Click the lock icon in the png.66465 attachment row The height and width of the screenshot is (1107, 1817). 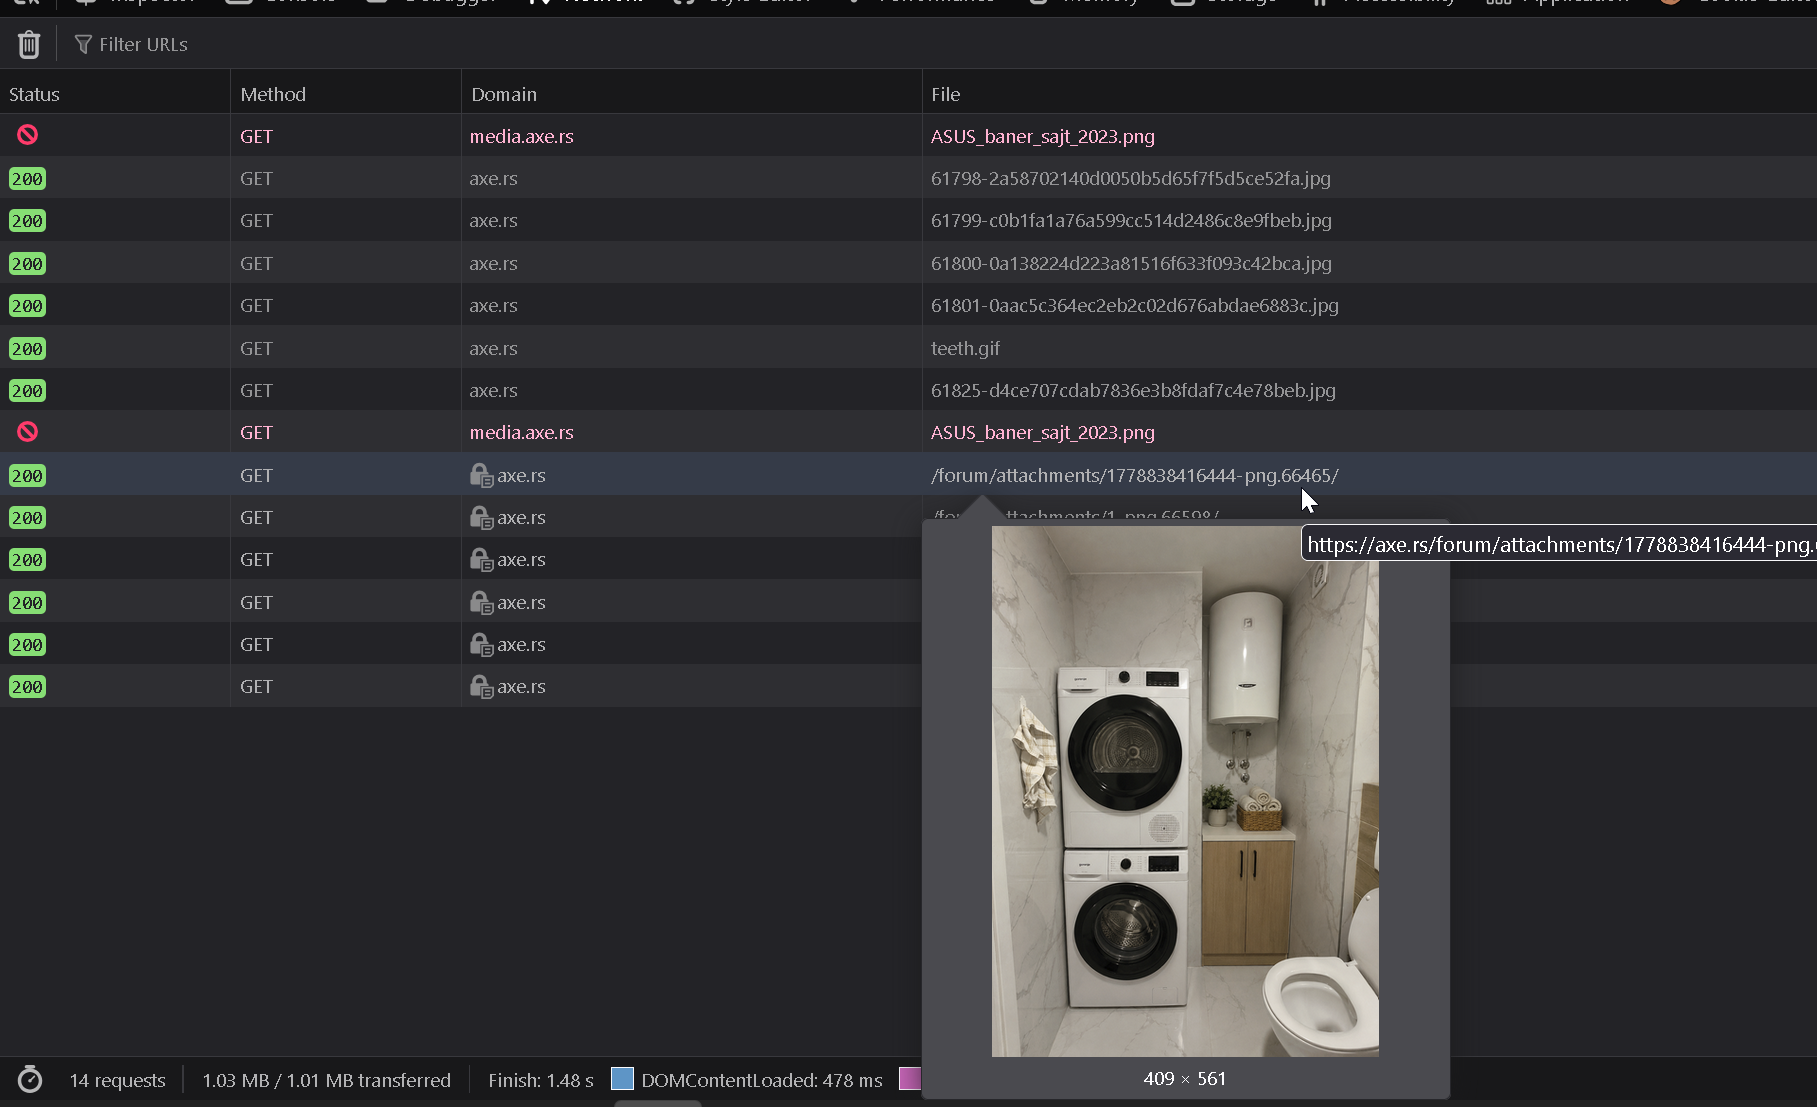point(481,475)
